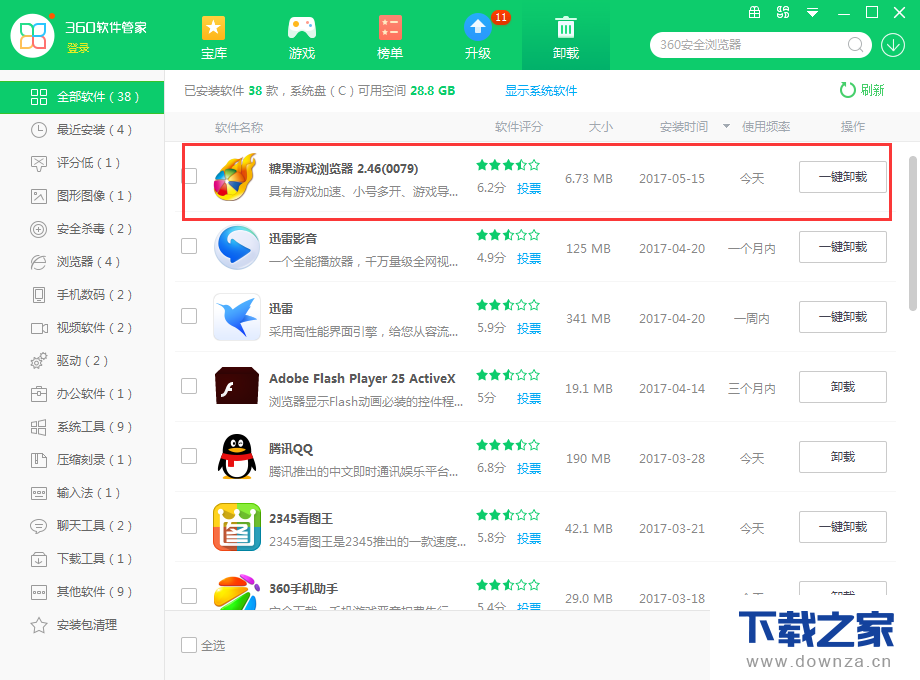The image size is (920, 680).
Task: Open the 榜单 rankings tab
Action: [390, 38]
